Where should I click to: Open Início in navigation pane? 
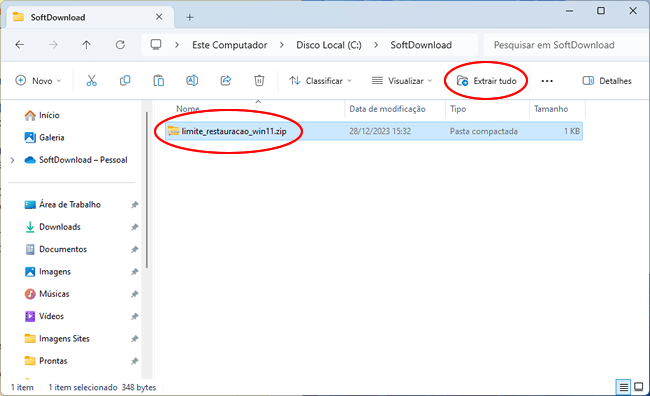pos(42,115)
